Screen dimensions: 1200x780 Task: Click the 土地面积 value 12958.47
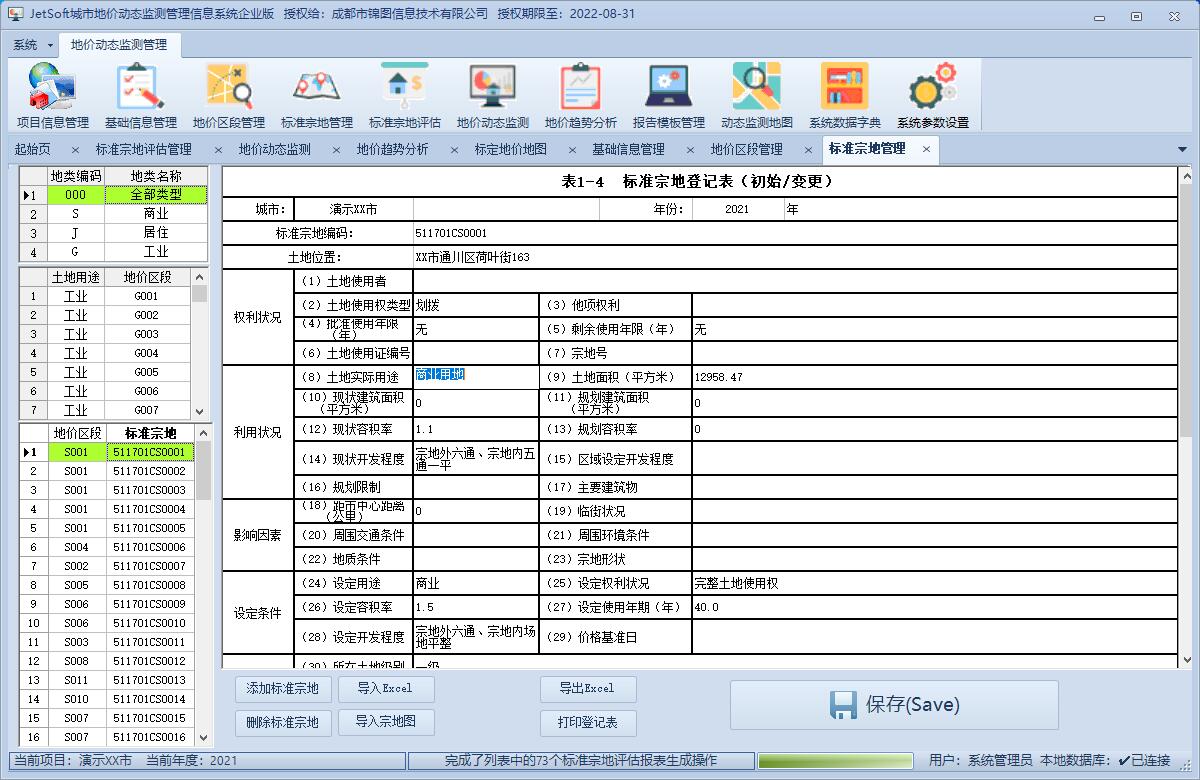934,377
